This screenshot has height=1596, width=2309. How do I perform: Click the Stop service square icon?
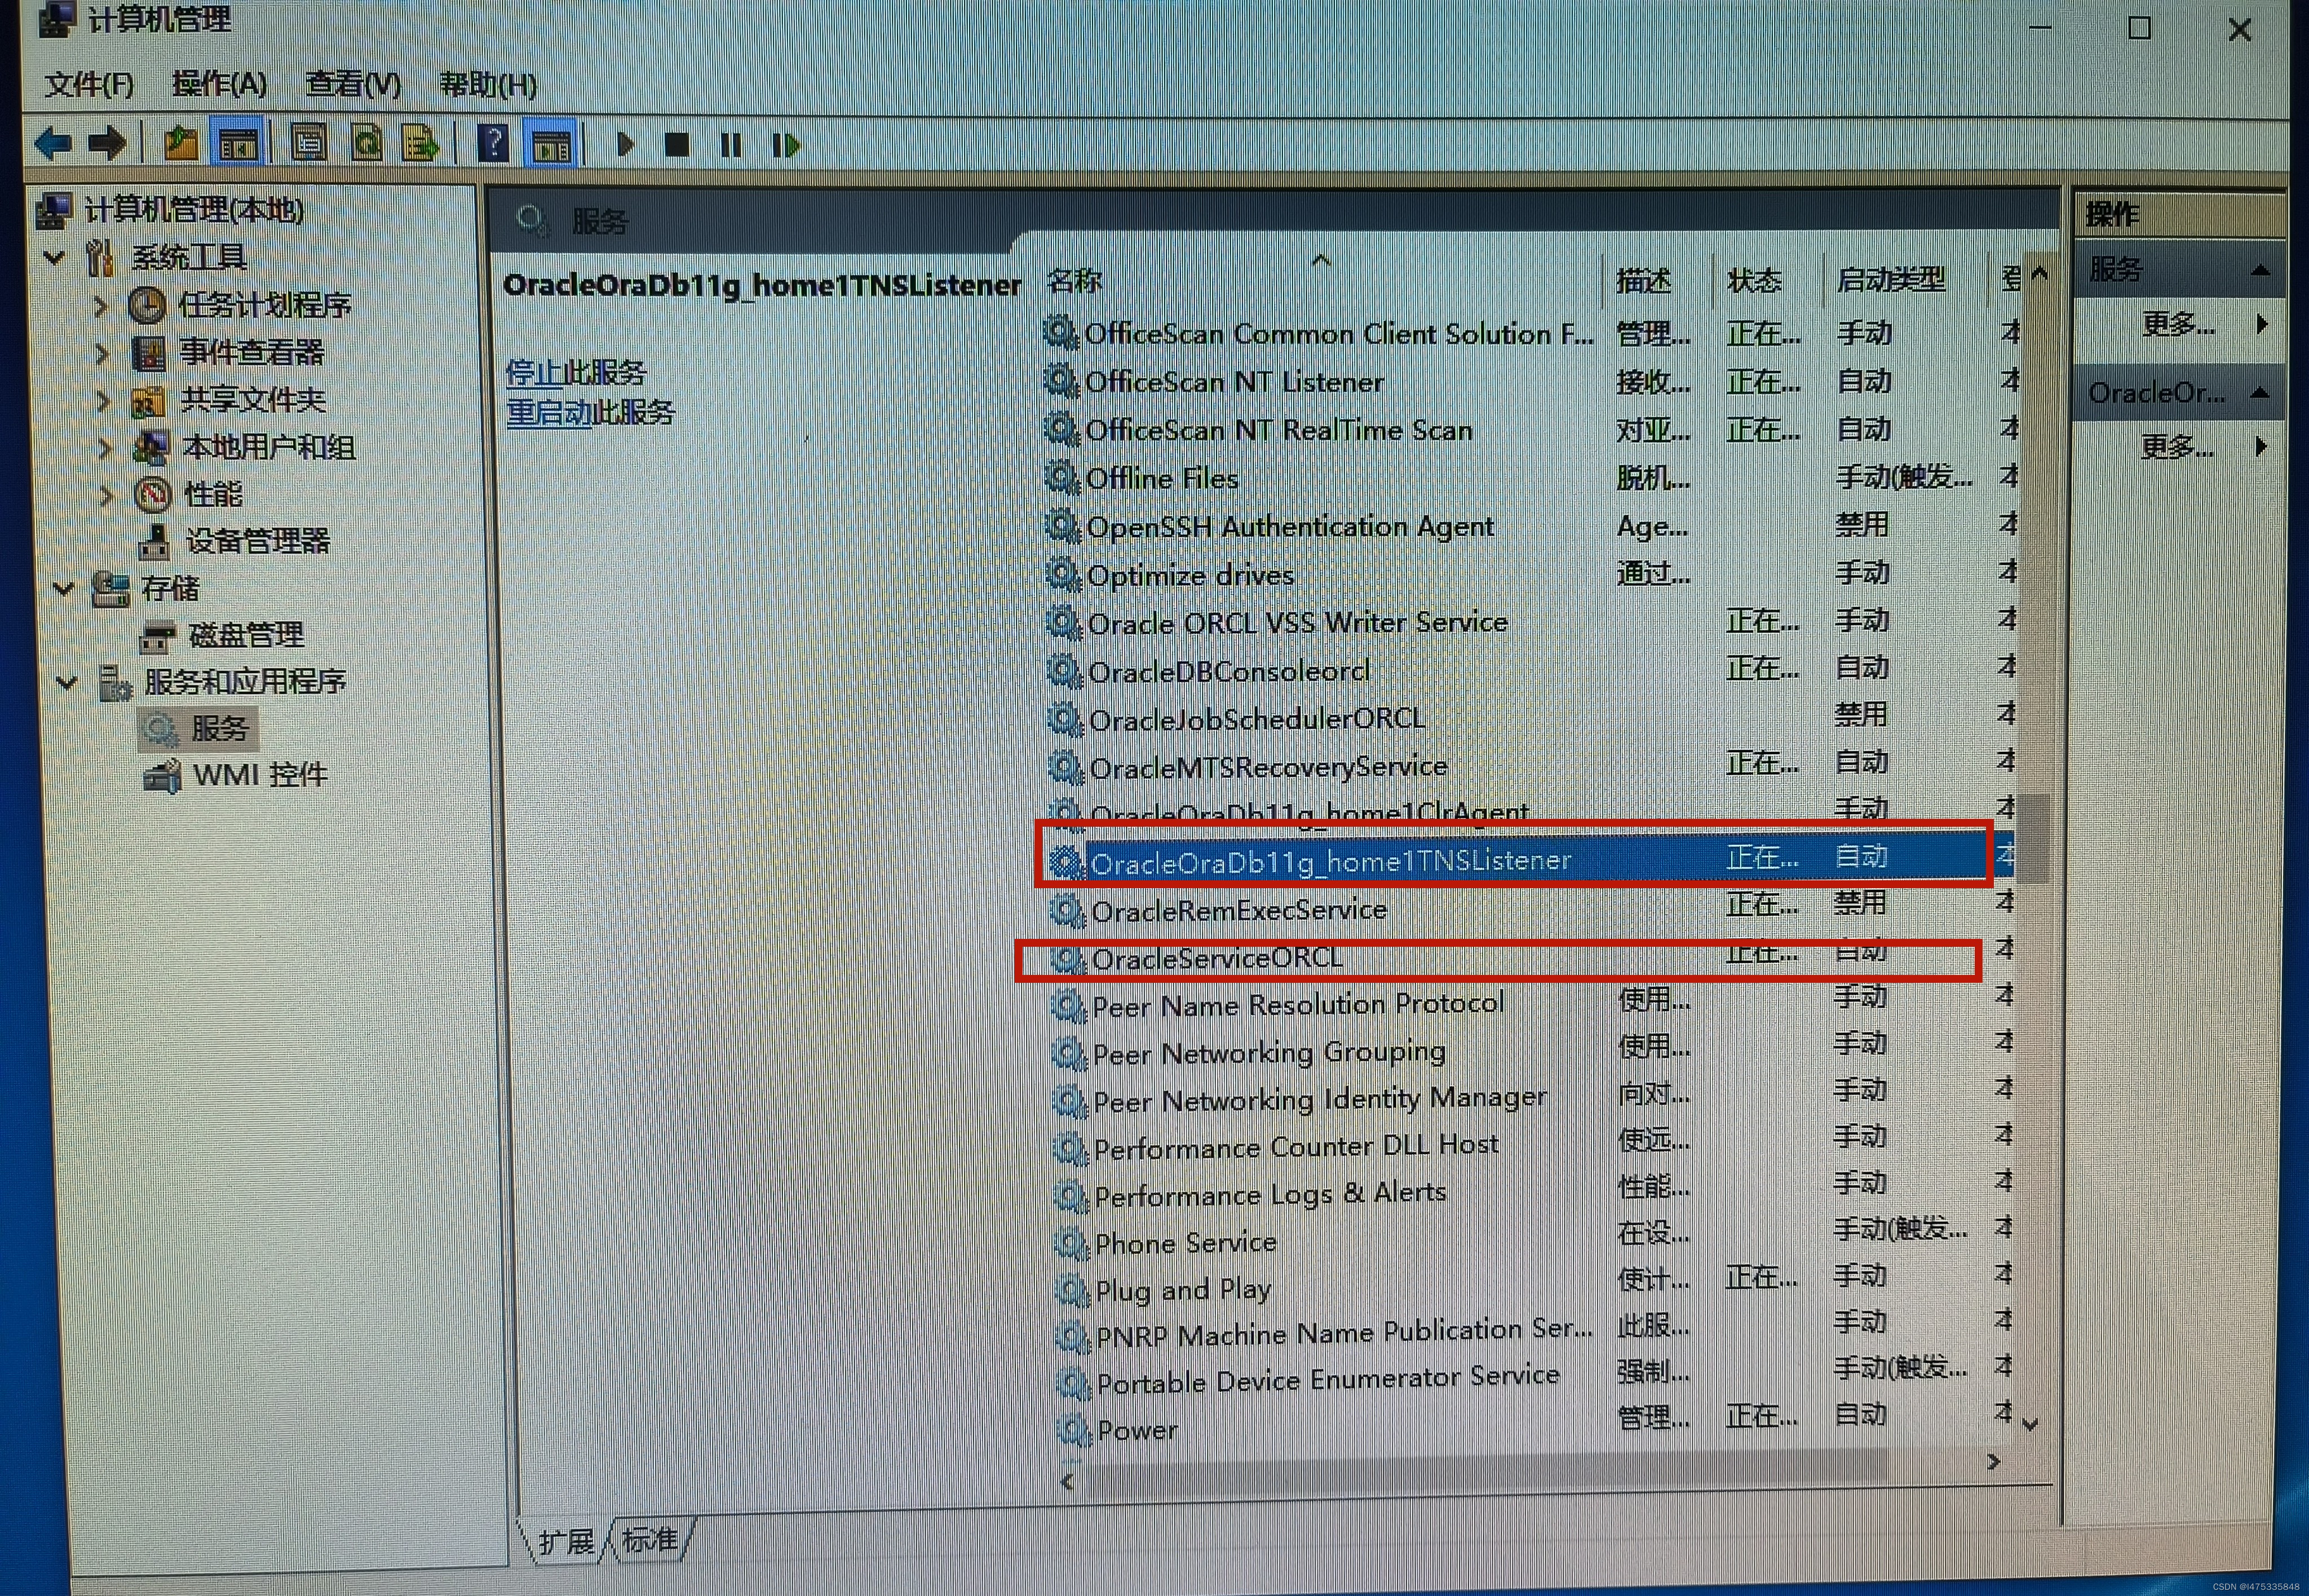point(677,146)
